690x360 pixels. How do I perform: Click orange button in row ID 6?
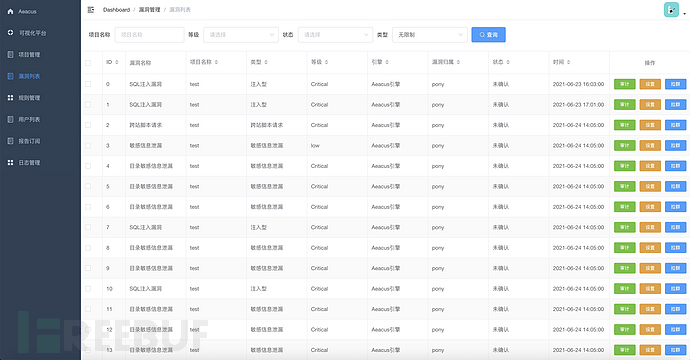click(650, 207)
